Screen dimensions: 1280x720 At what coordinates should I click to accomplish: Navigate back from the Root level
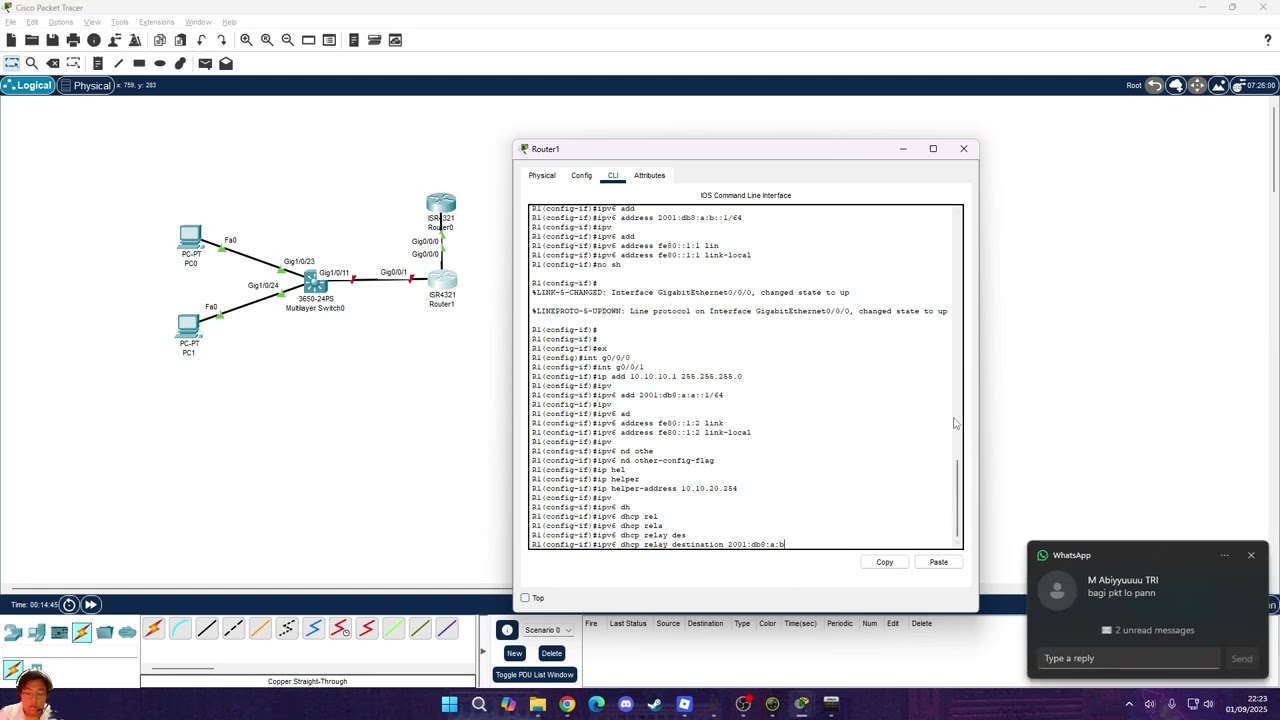pos(1155,85)
